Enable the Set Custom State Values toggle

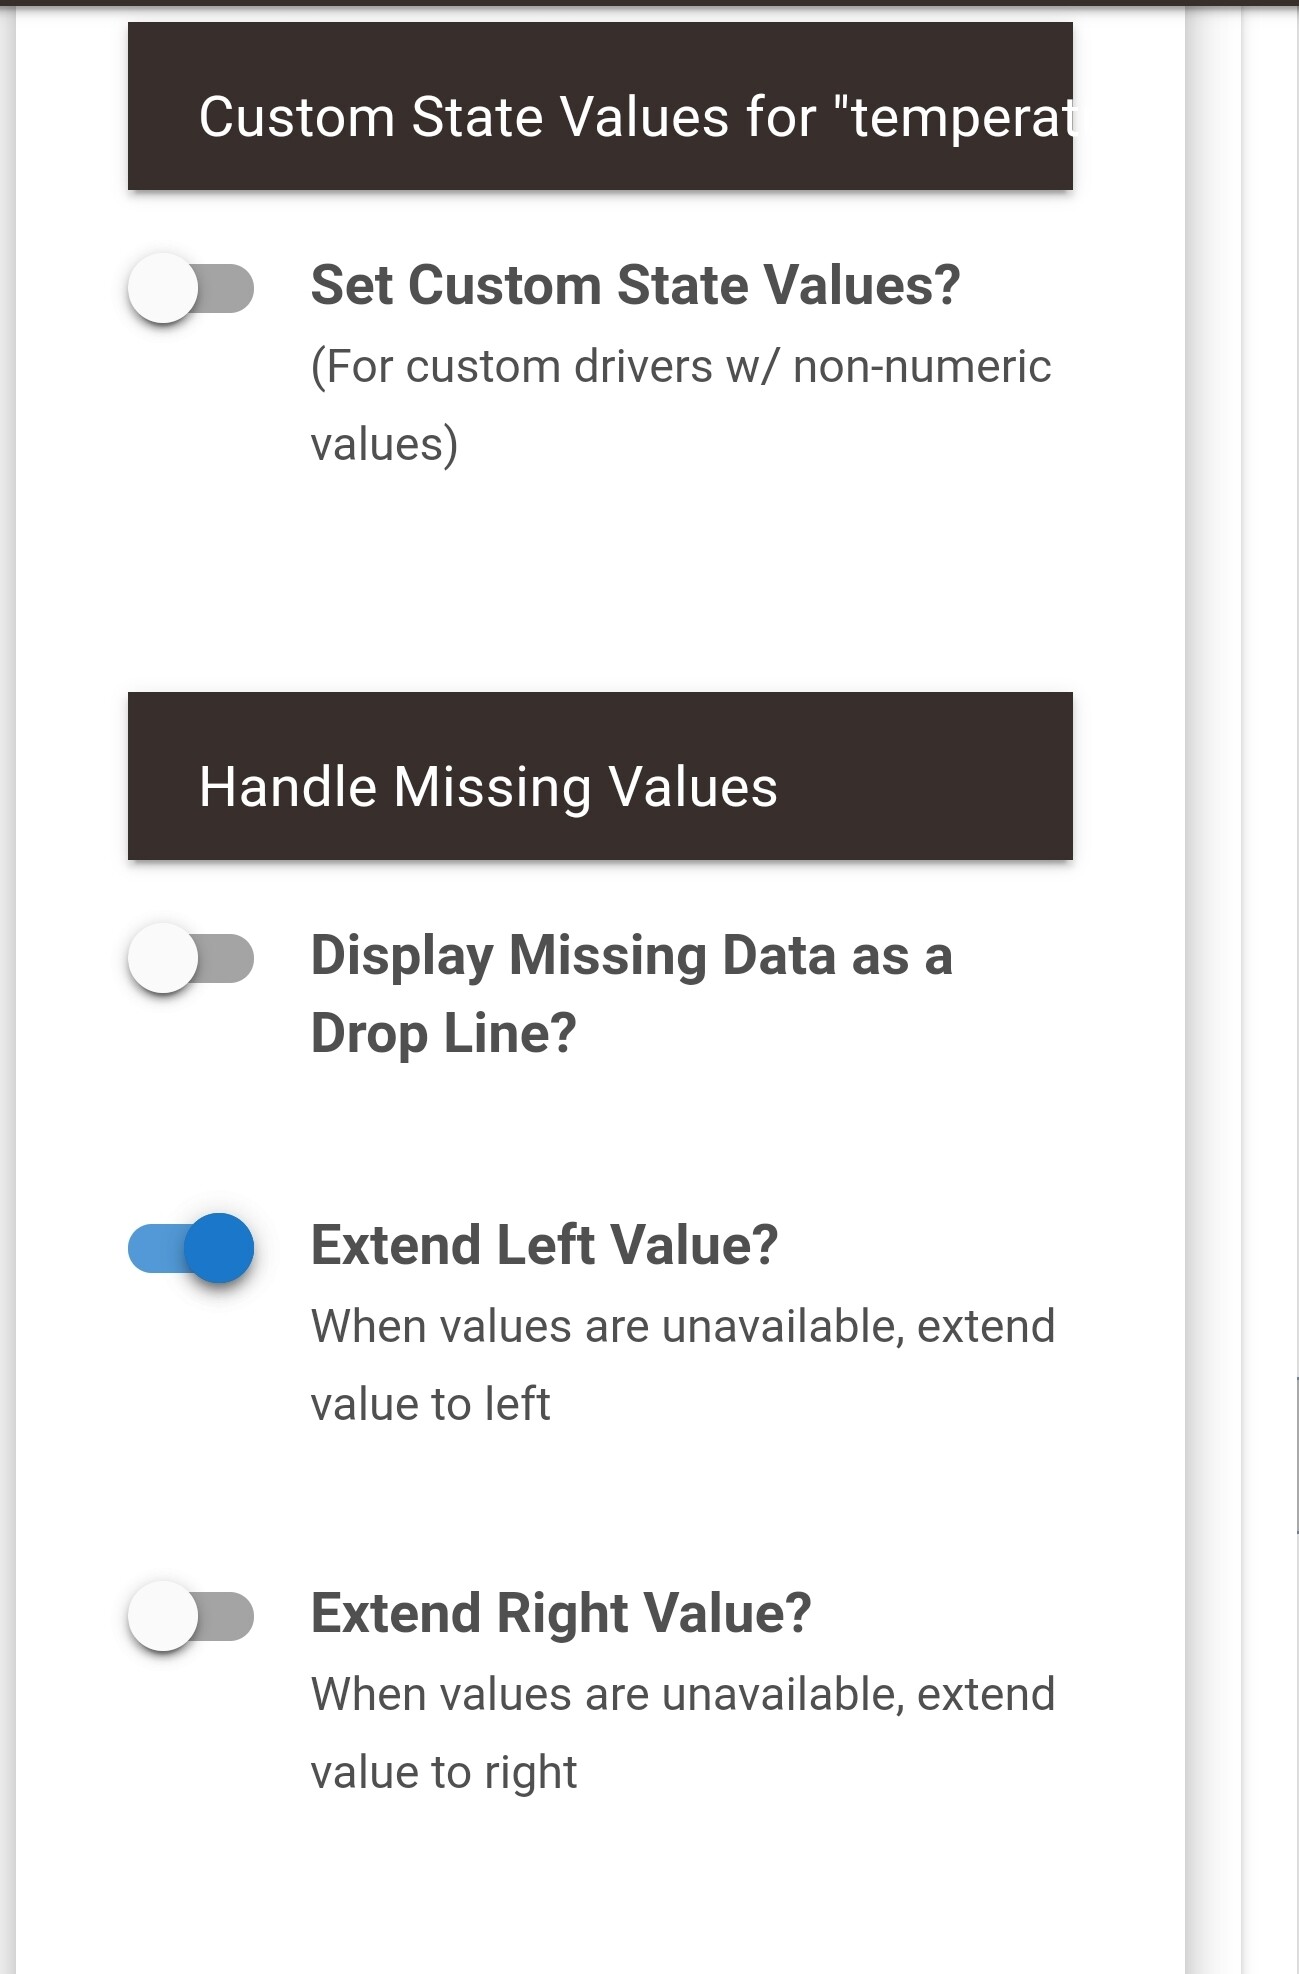click(190, 289)
